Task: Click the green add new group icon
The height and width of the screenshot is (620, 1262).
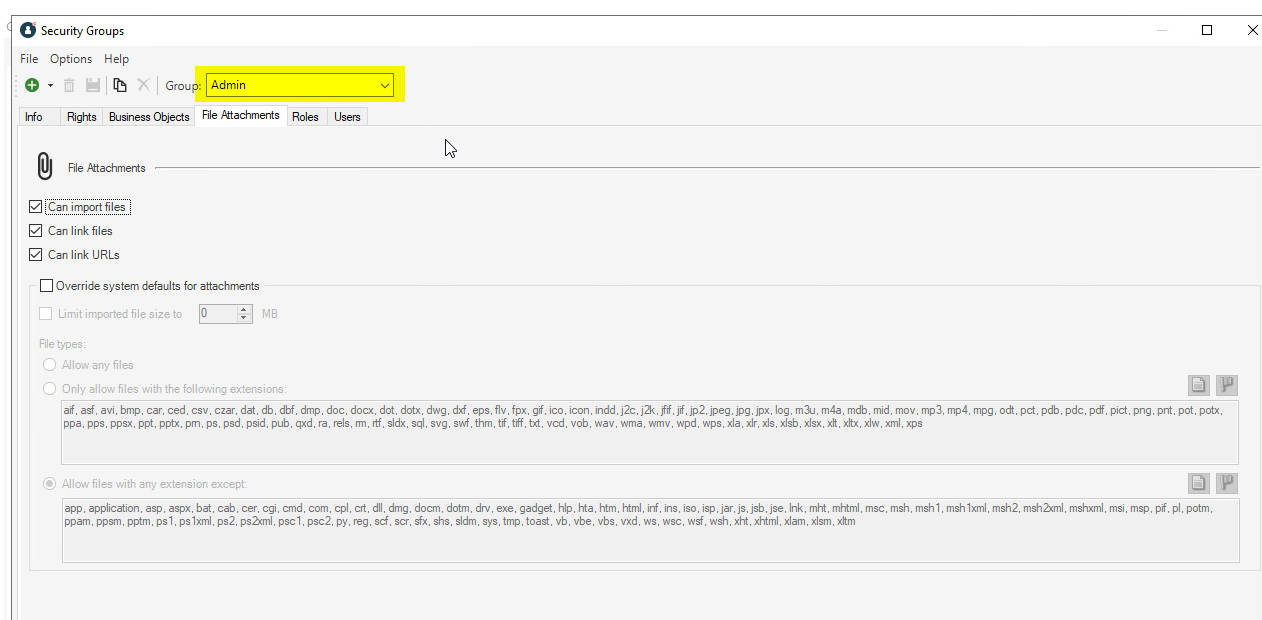Action: point(32,86)
